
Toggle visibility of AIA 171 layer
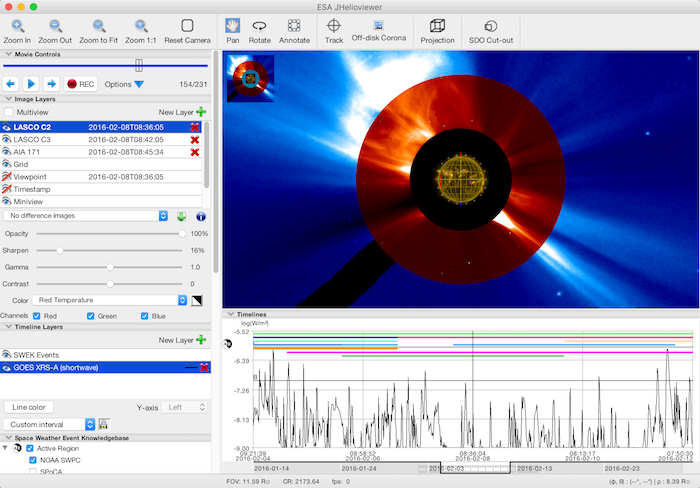(6, 152)
